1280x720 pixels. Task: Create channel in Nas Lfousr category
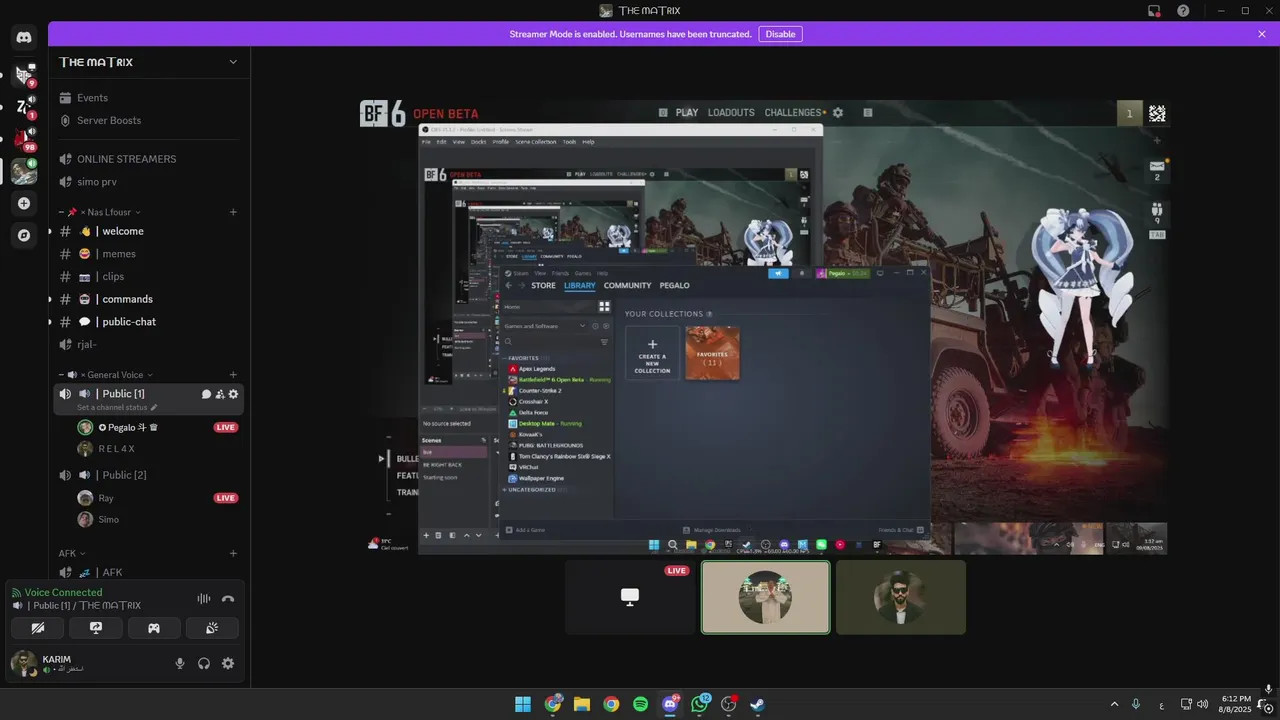pyautogui.click(x=233, y=212)
